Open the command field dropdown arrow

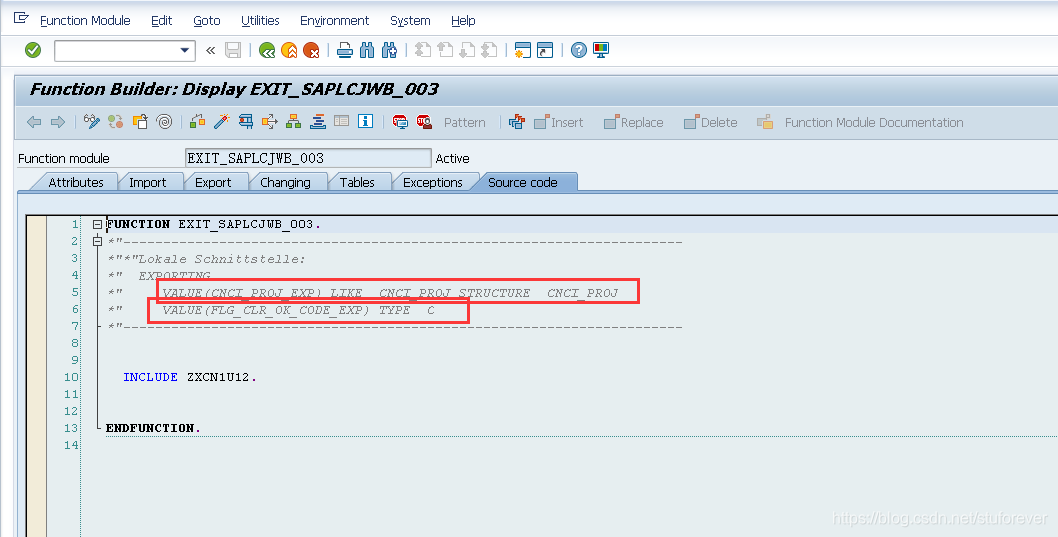[x=185, y=51]
